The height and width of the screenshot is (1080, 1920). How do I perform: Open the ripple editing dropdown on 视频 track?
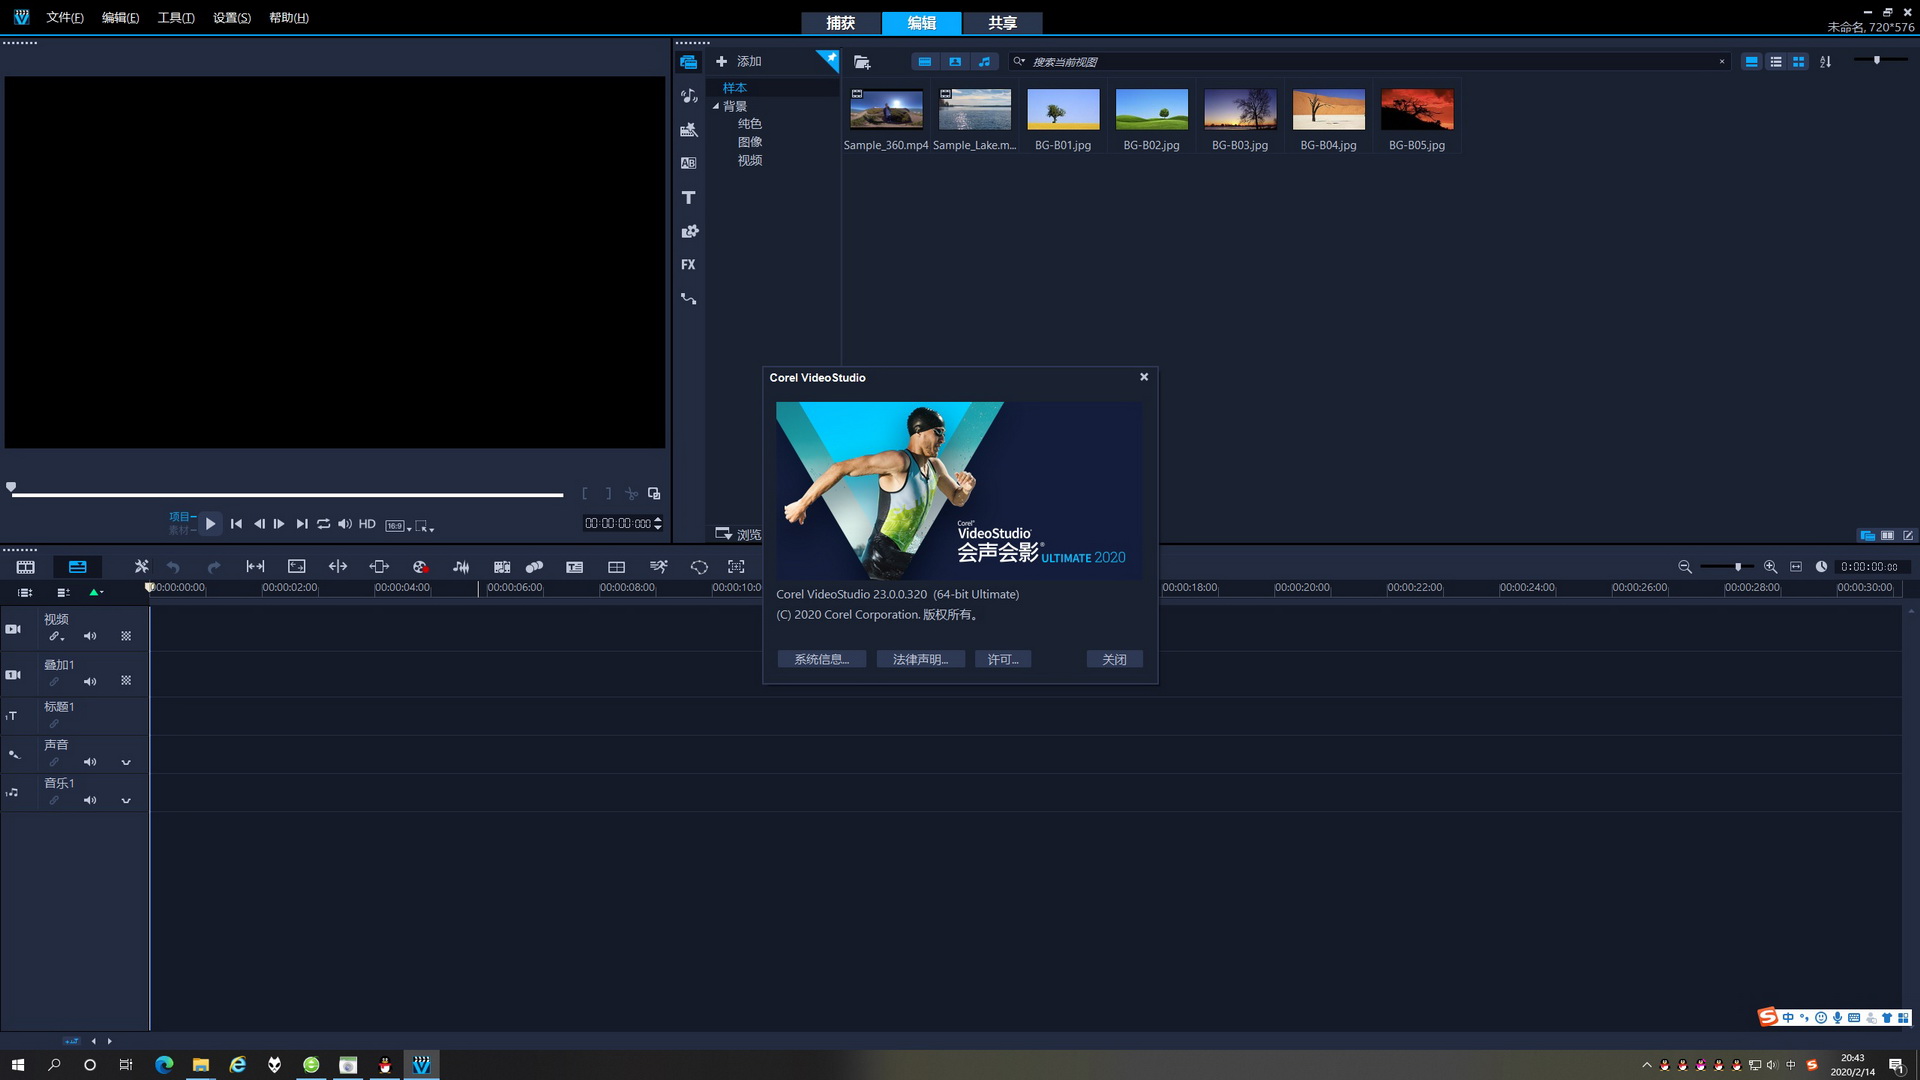tap(57, 636)
